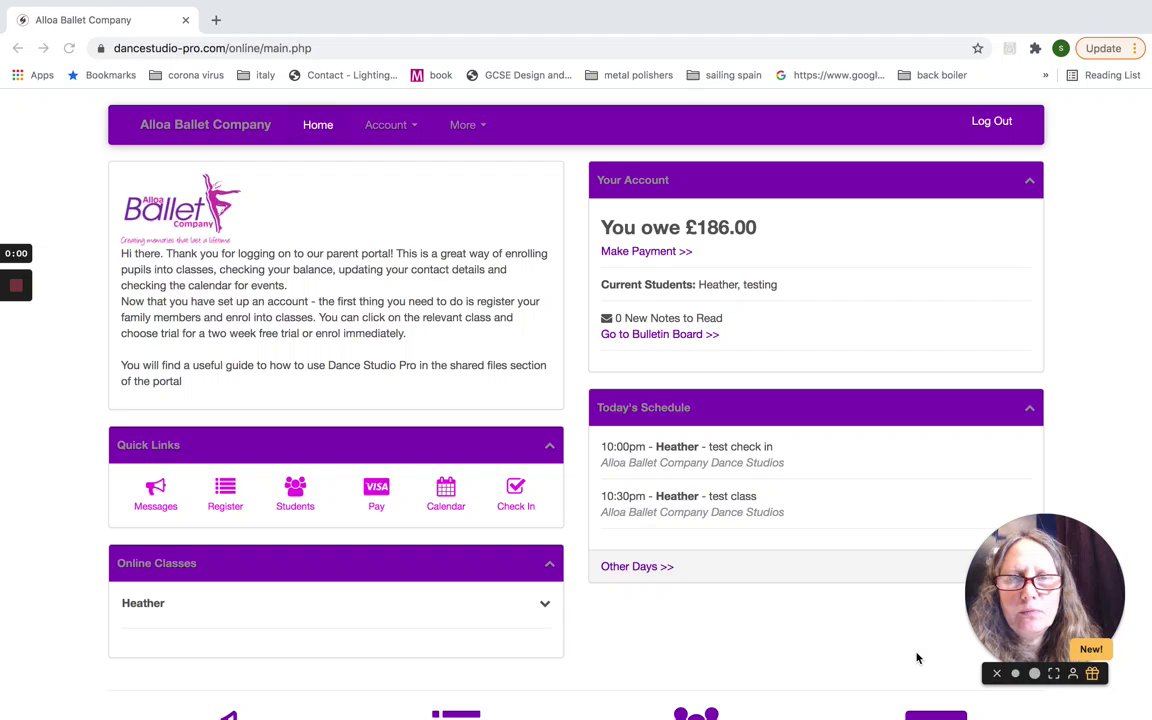Image resolution: width=1152 pixels, height=720 pixels.
Task: Click the browser forward arrow
Action: (x=43, y=48)
